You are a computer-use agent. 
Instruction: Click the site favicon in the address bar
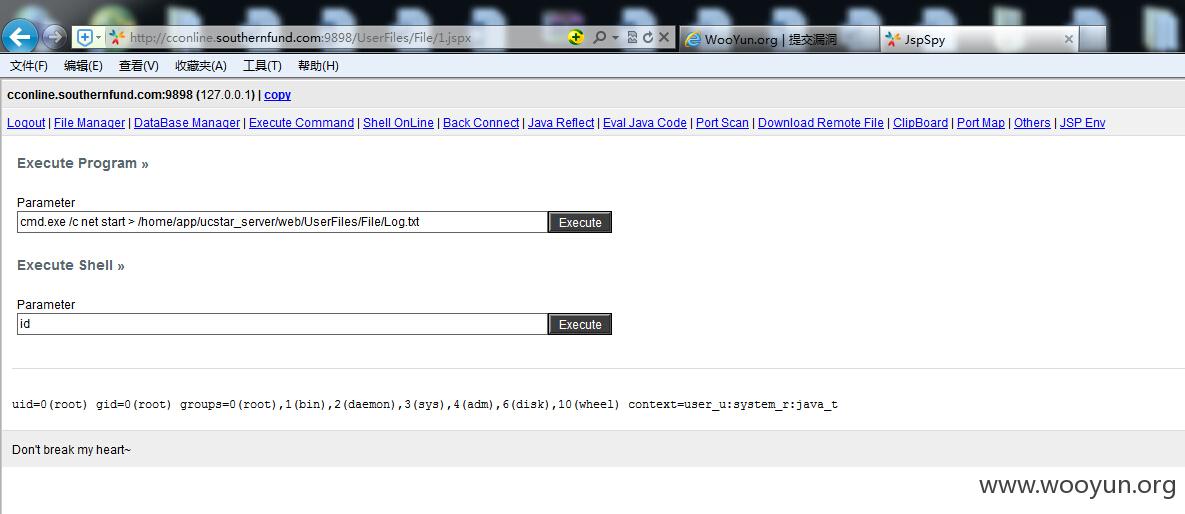116,37
